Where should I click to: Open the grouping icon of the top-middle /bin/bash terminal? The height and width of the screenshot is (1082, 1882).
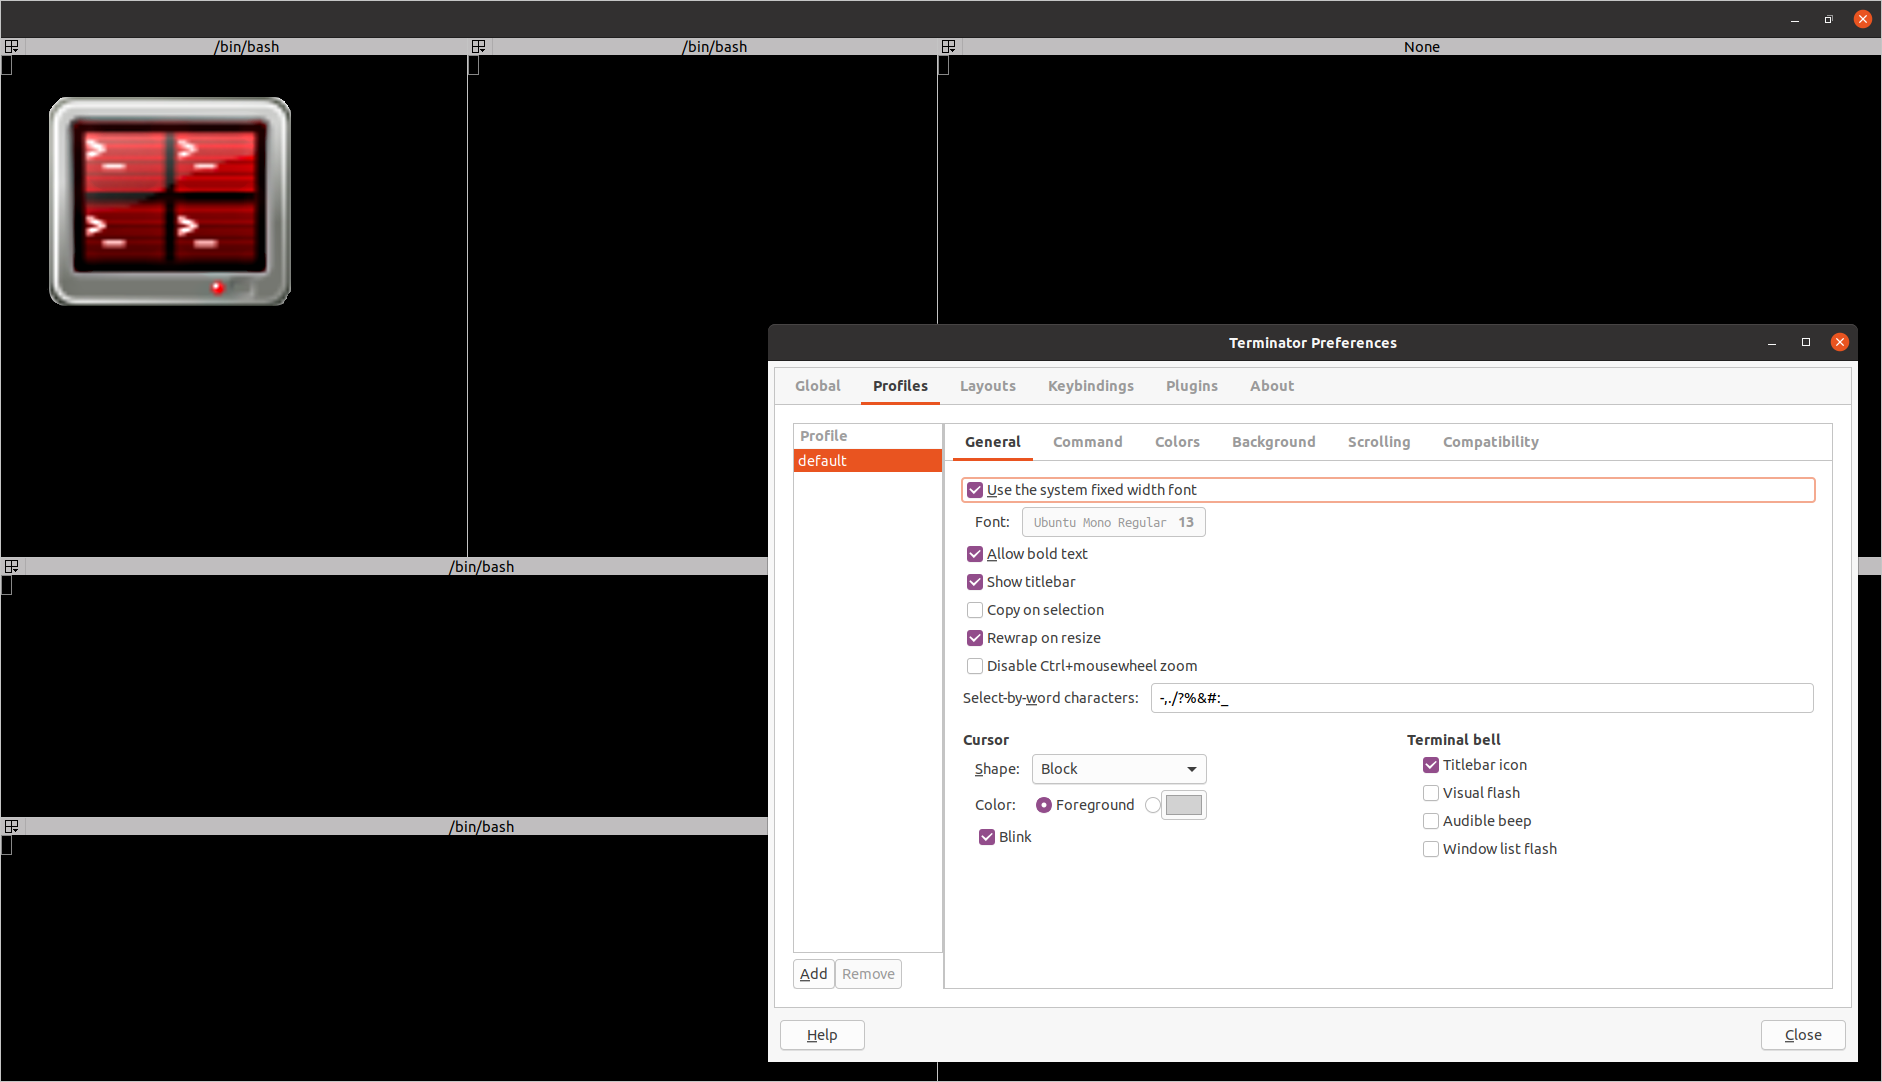479,47
